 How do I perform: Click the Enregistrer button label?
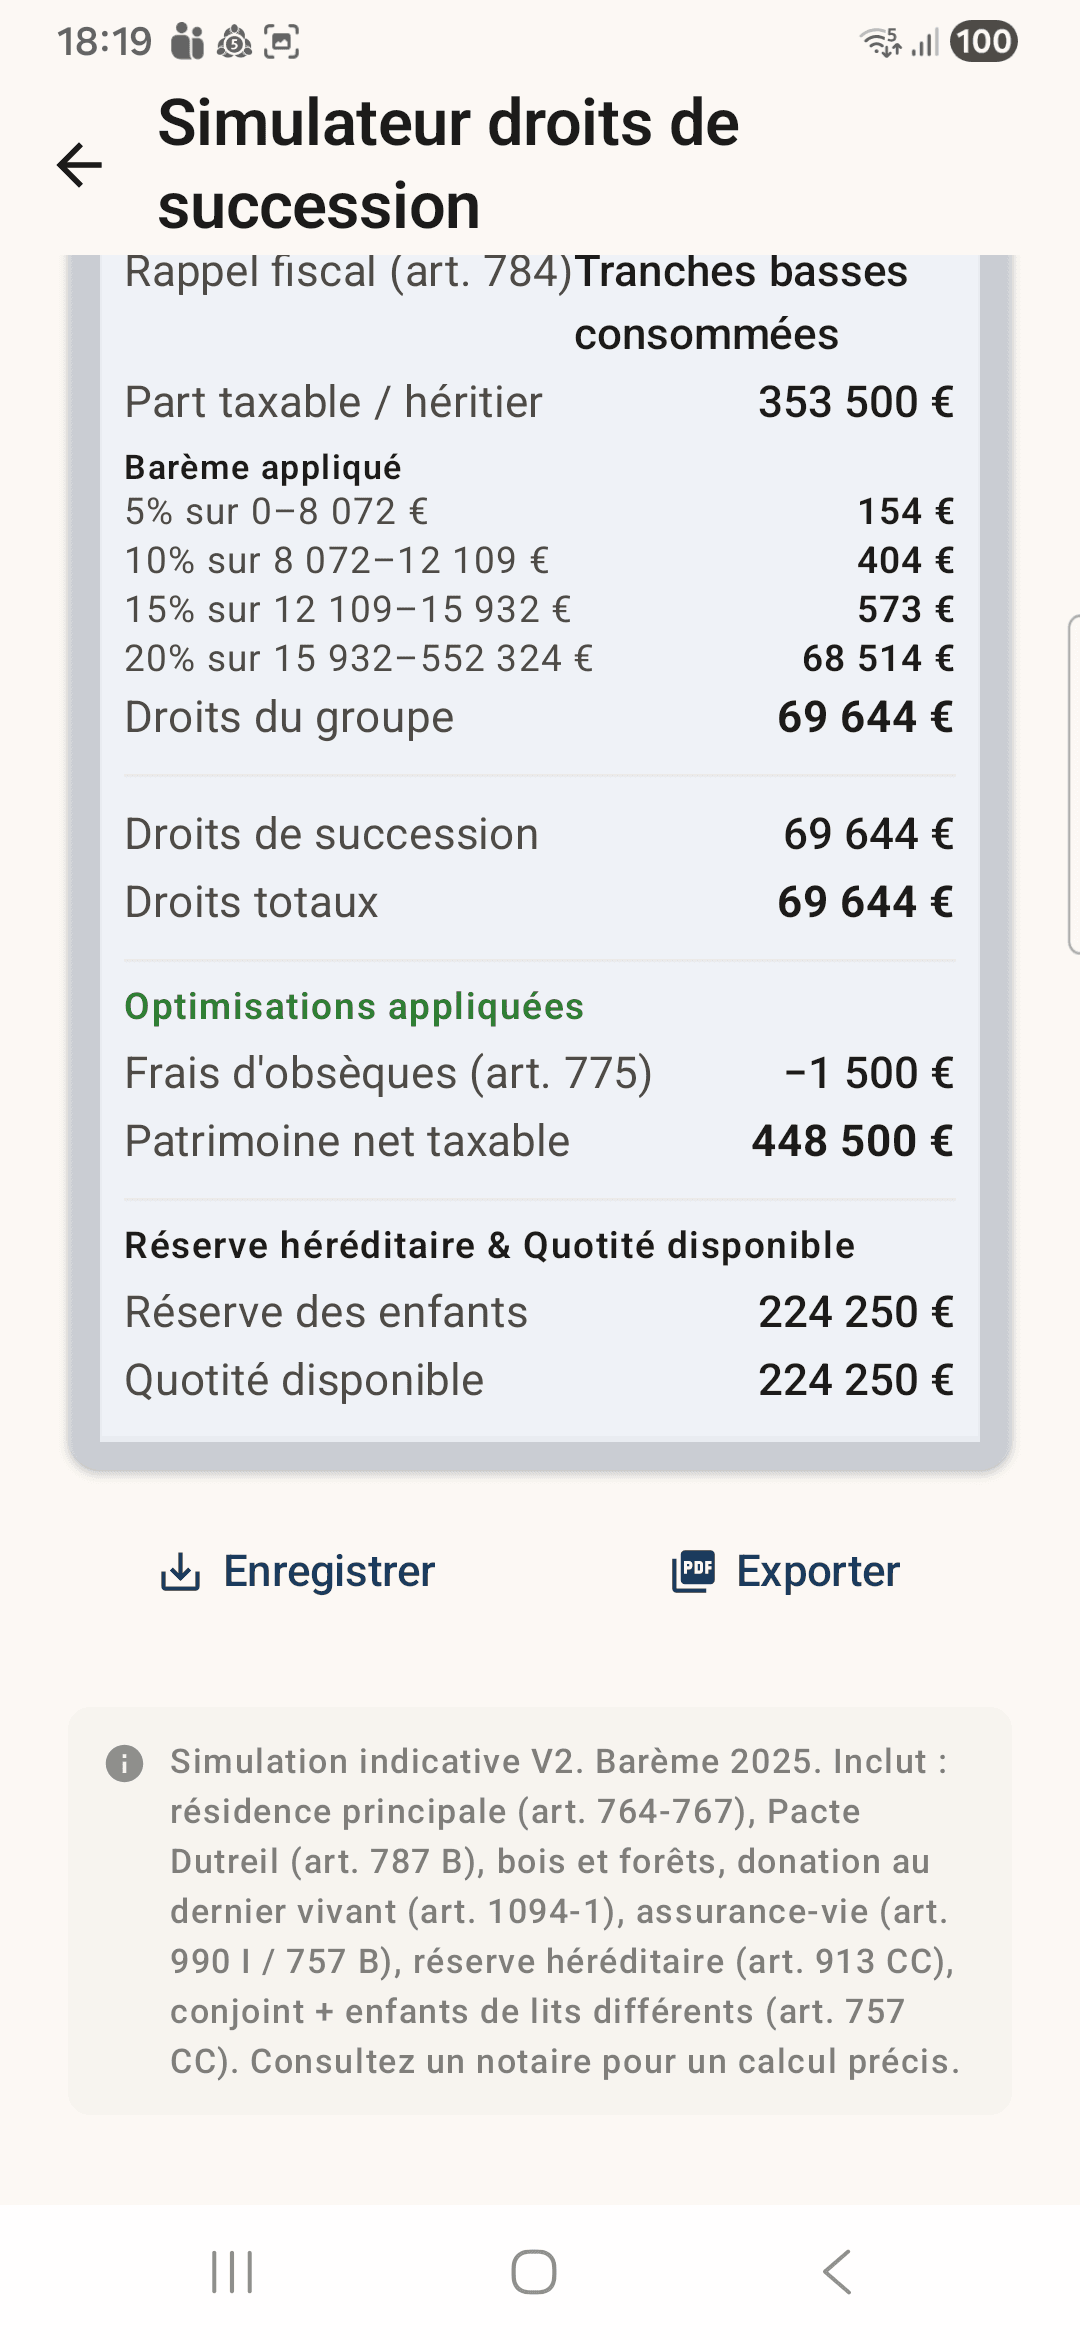tap(329, 1571)
